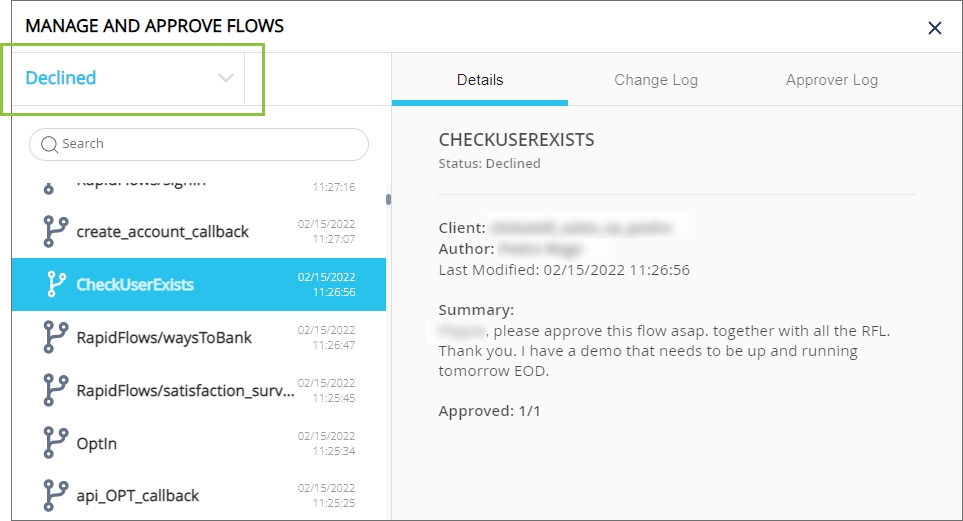The image size is (963, 521).
Task: Open the Declined status filter dropdown
Action: click(x=120, y=78)
